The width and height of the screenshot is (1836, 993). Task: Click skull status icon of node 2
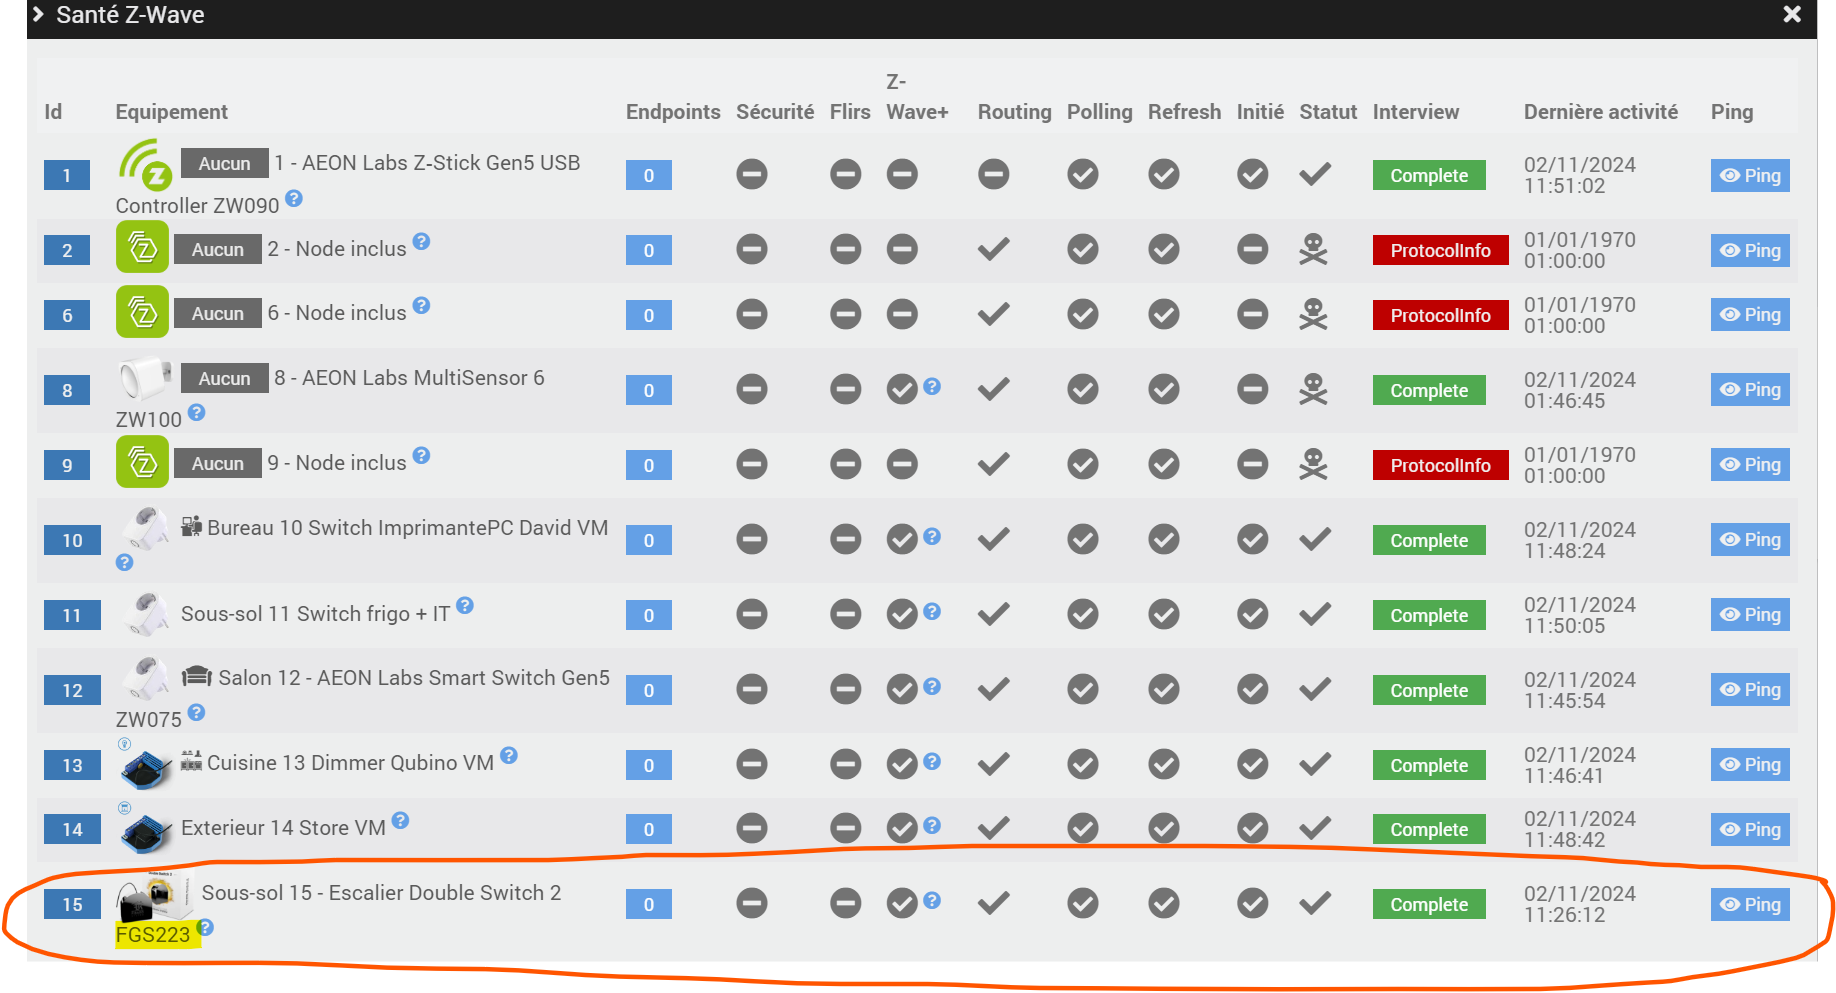pos(1313,249)
